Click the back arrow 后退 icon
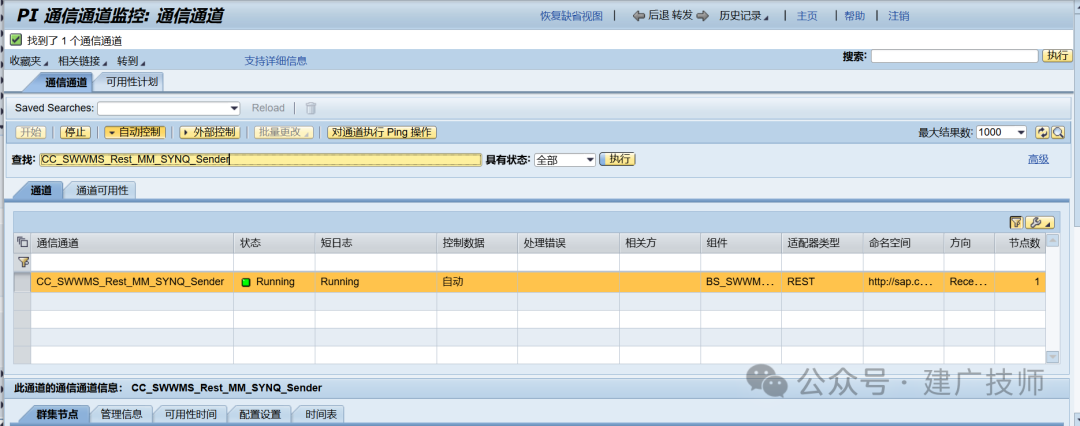The image size is (1080, 426). (x=638, y=16)
